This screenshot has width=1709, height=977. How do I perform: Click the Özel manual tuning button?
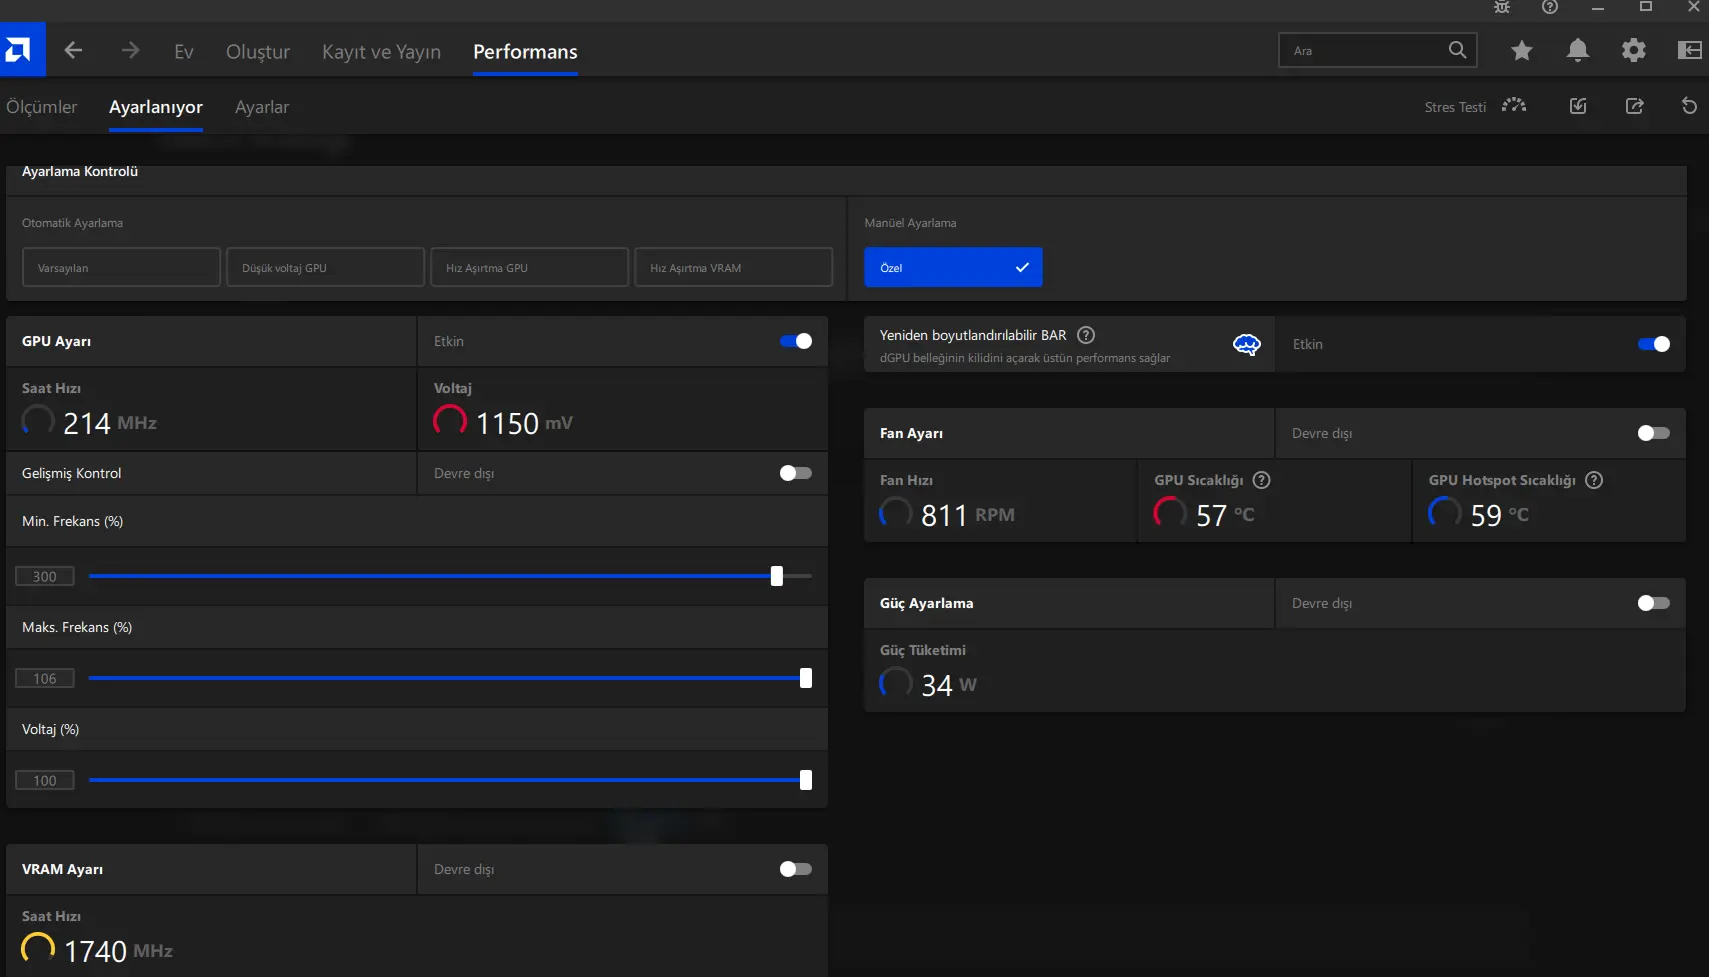tap(953, 267)
